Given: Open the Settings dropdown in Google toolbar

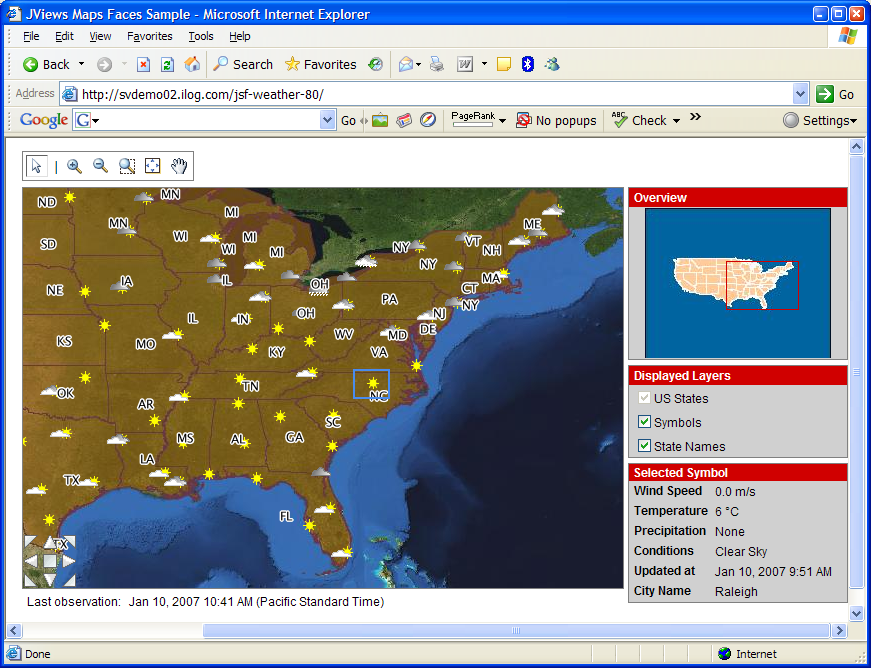Looking at the screenshot, I should click(820, 120).
